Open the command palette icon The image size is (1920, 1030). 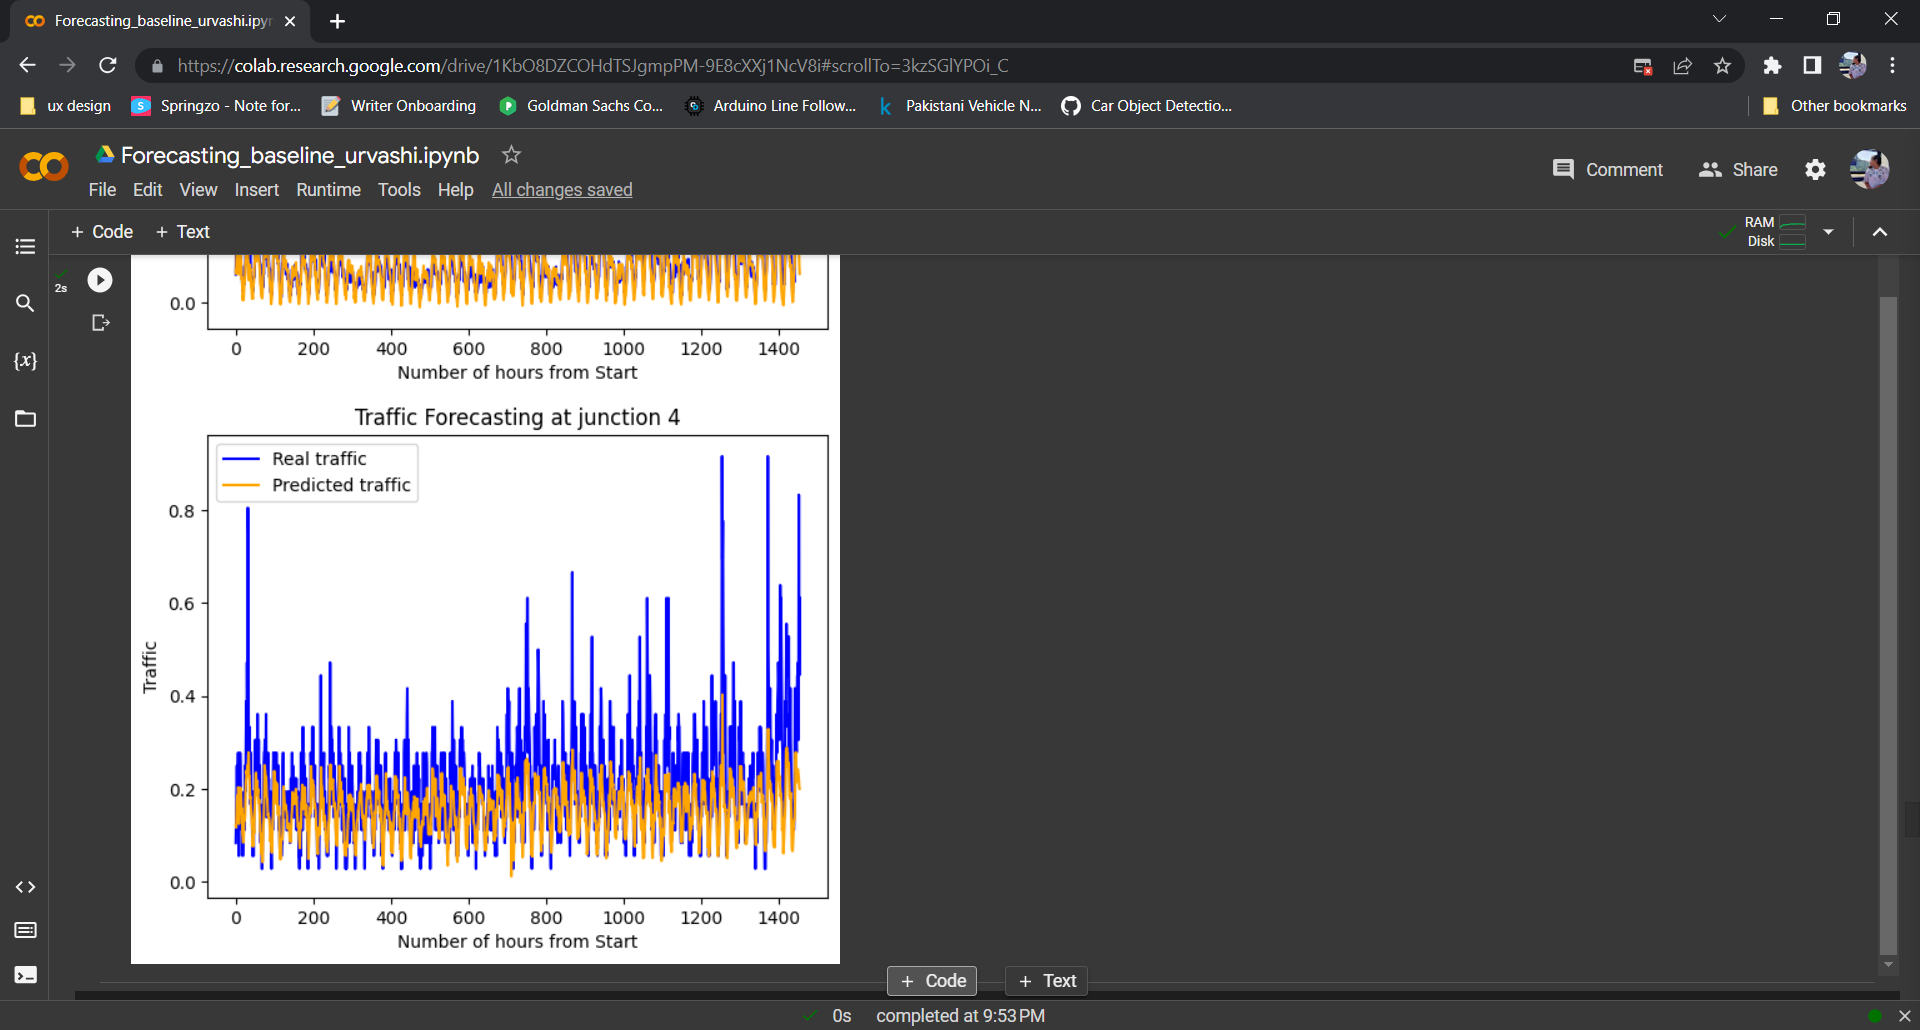[25, 930]
